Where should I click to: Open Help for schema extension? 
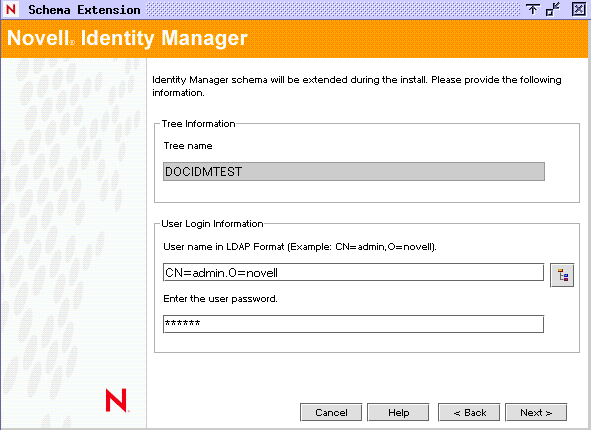398,412
